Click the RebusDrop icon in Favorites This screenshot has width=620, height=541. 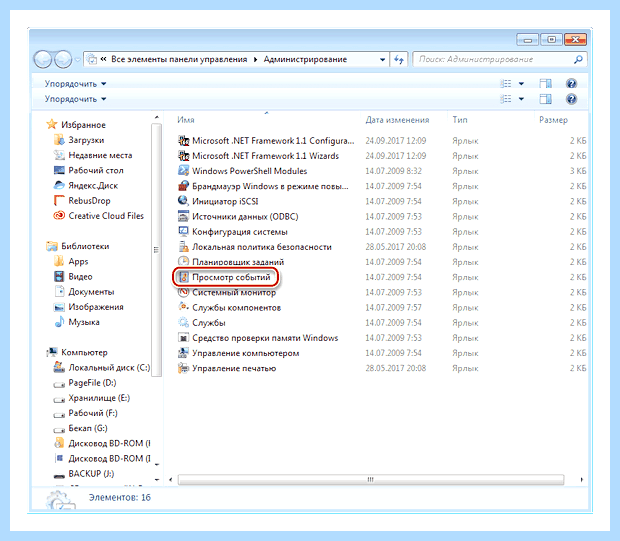coord(59,201)
